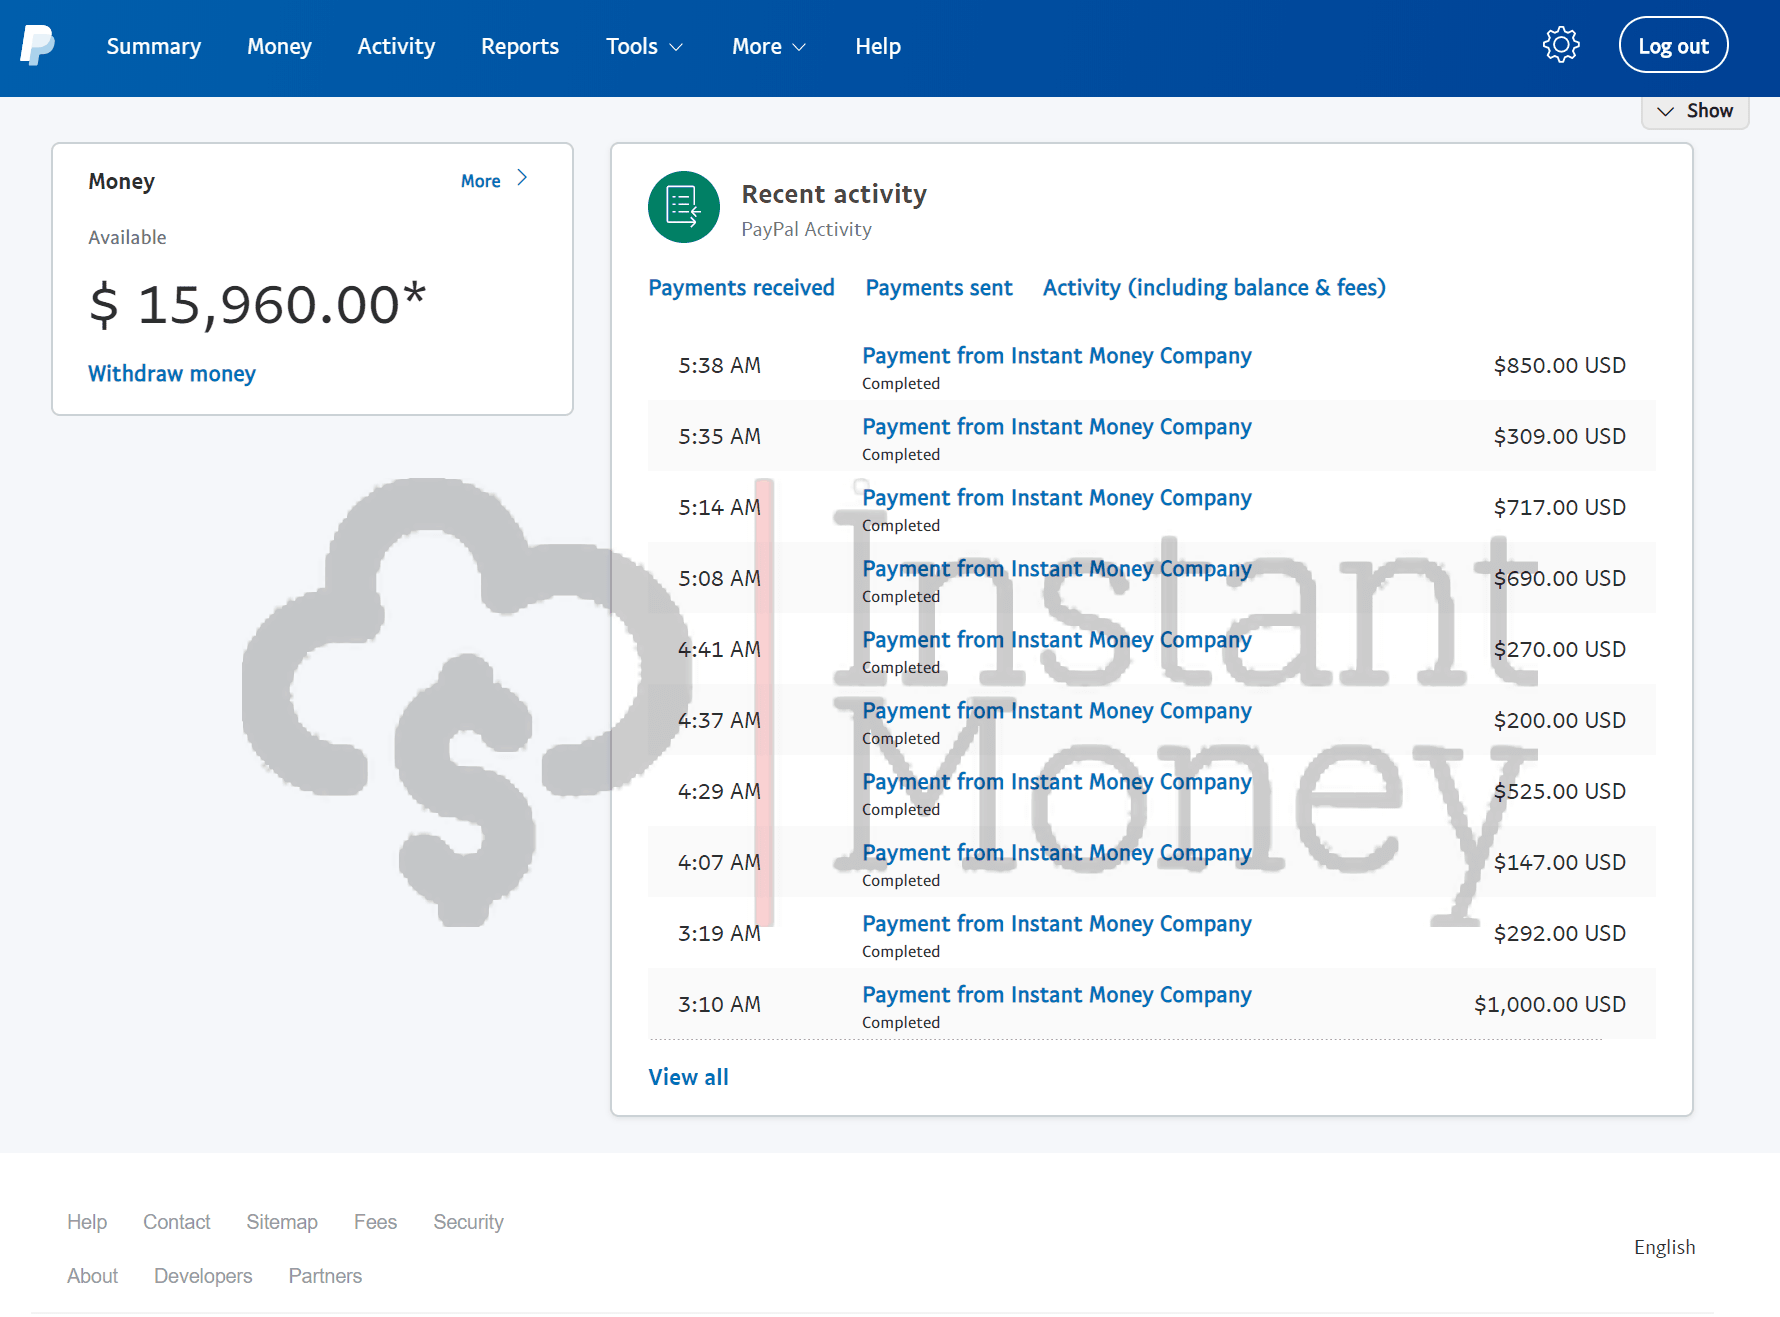Viewport: 1780px width, 1317px height.
Task: Open the Reports navigation item
Action: pyautogui.click(x=520, y=46)
